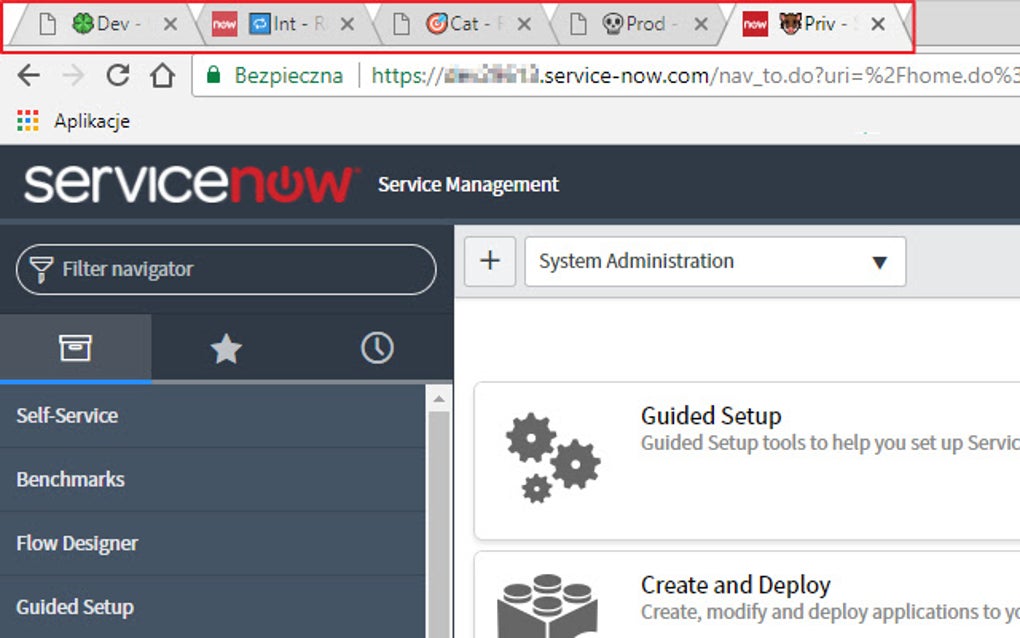
Task: Open Flow Designer from the sidebar
Action: click(76, 543)
